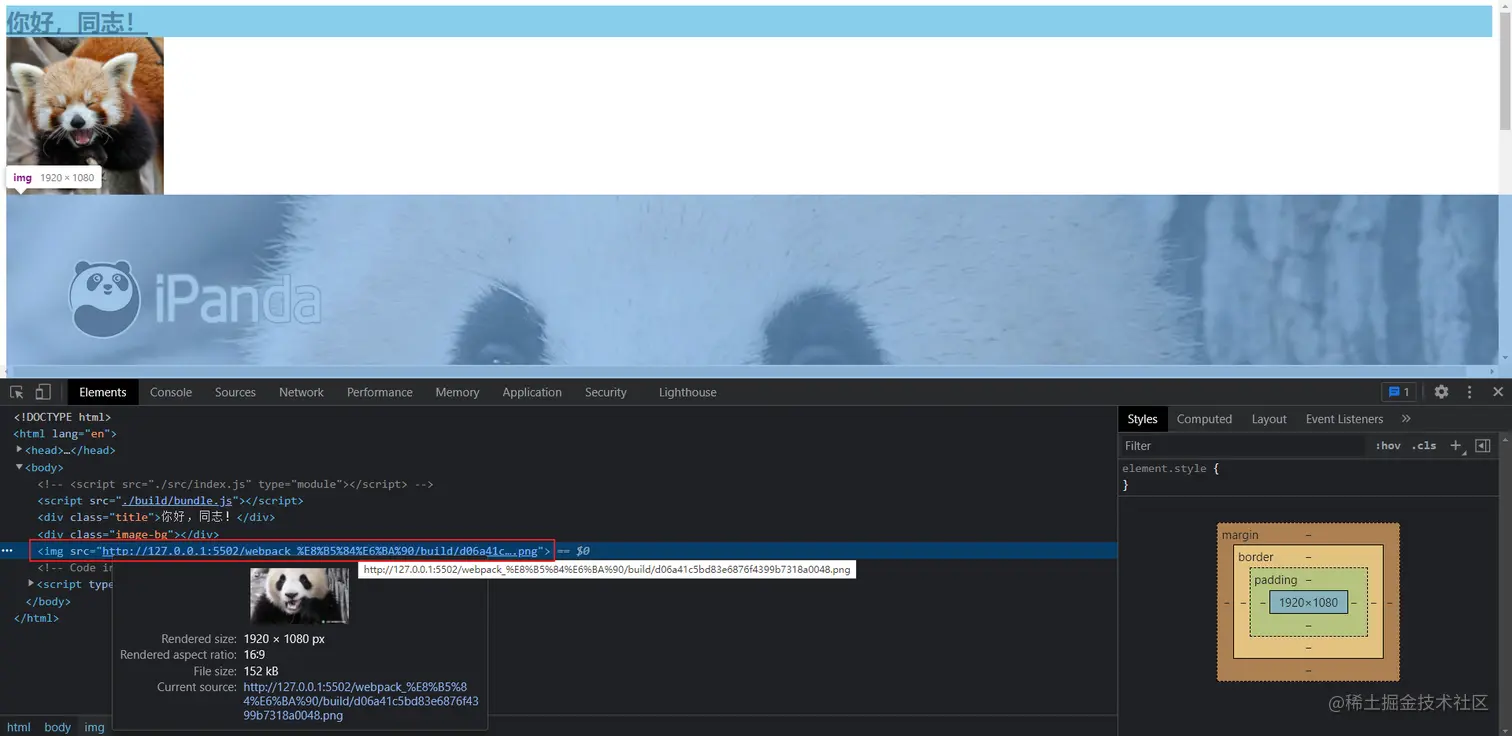The height and width of the screenshot is (736, 1512).
Task: Open more panels with the chevron arrow
Action: [x=1405, y=419]
